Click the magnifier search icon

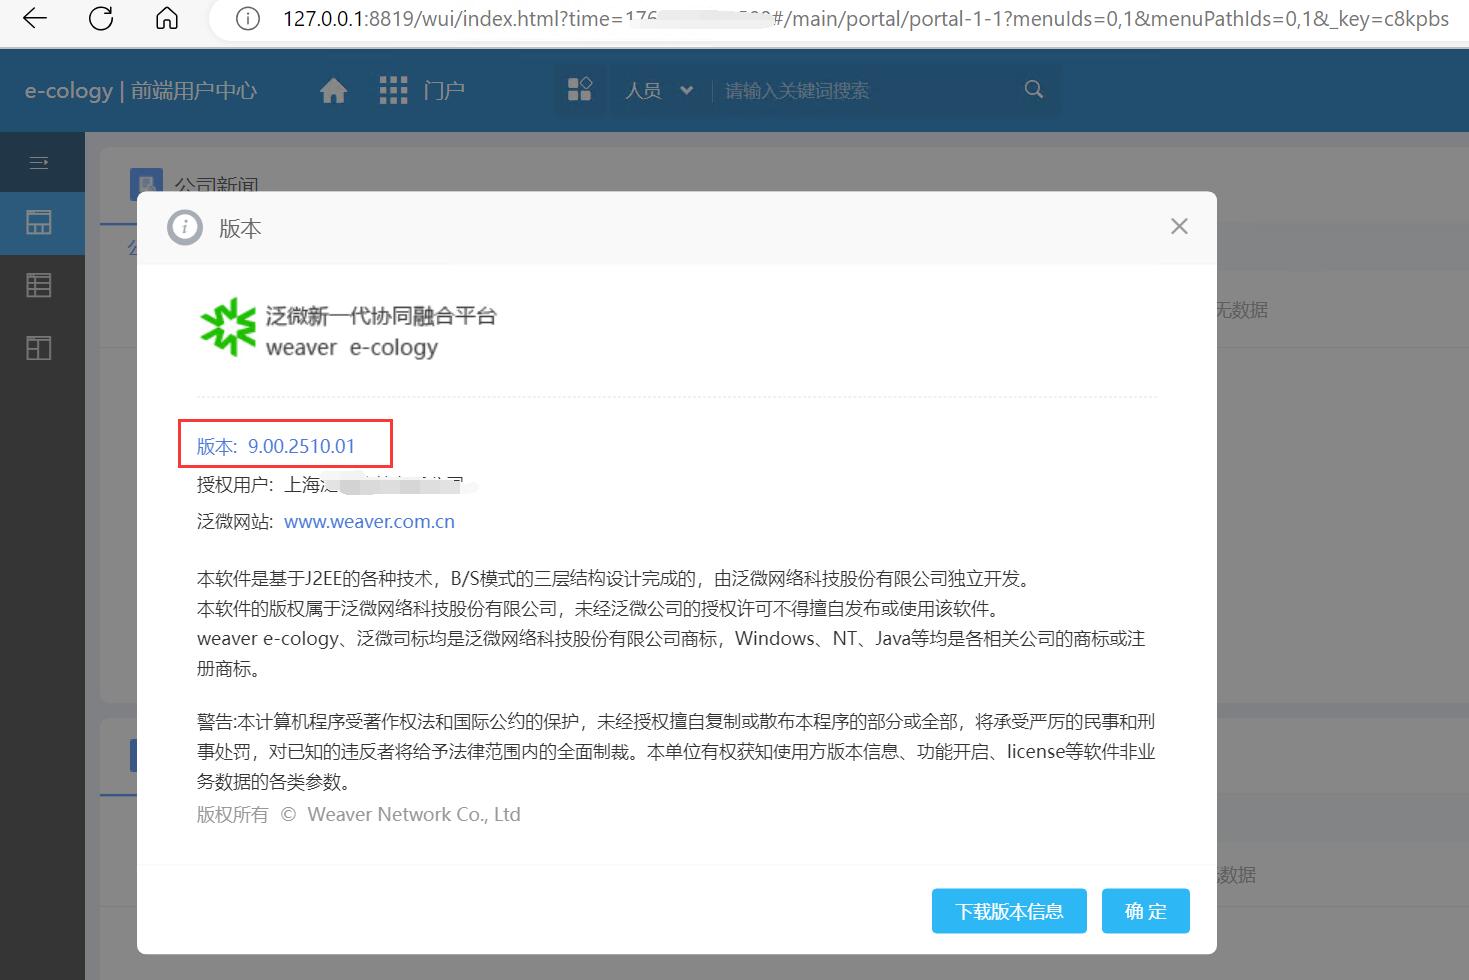point(1034,90)
